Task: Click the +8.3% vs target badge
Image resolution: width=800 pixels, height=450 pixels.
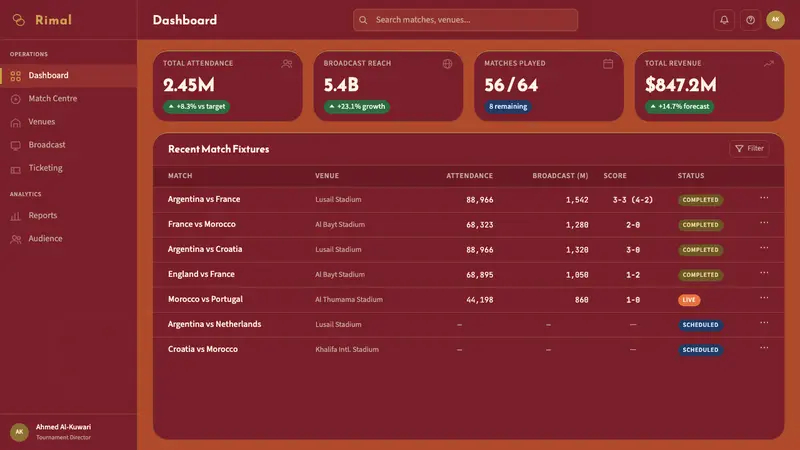Action: tap(196, 107)
